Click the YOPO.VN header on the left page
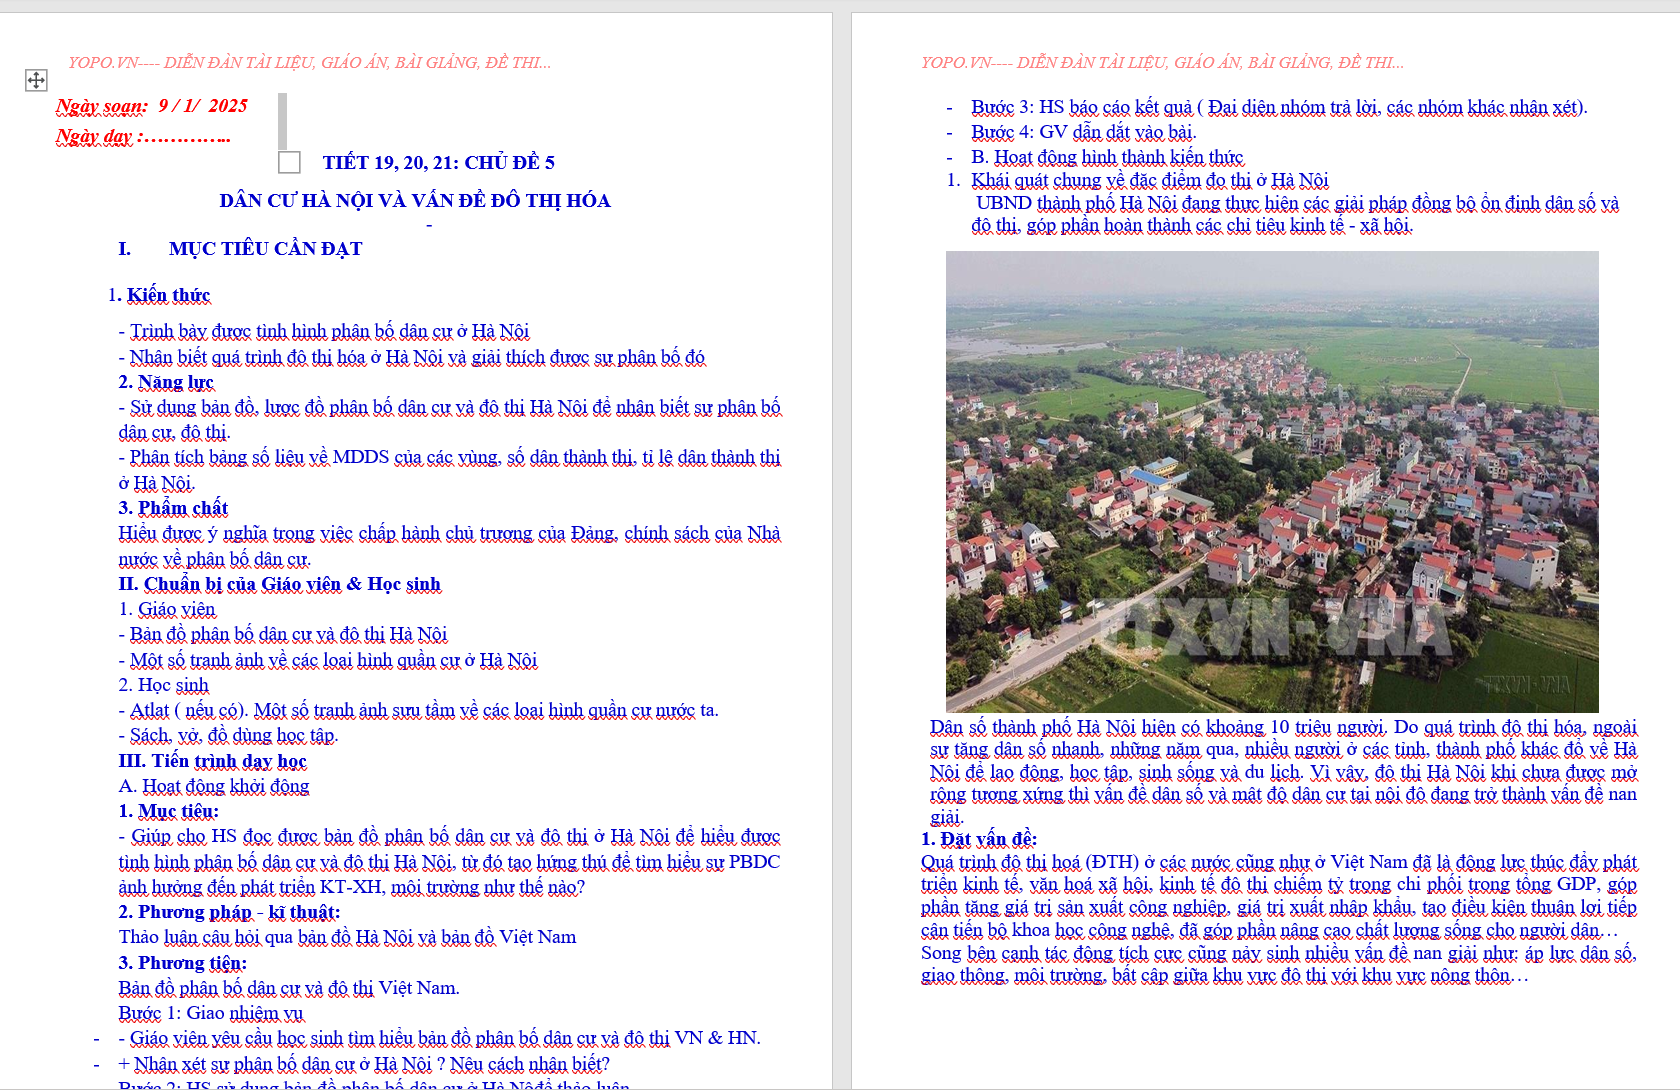This screenshot has height=1090, width=1680. (309, 62)
